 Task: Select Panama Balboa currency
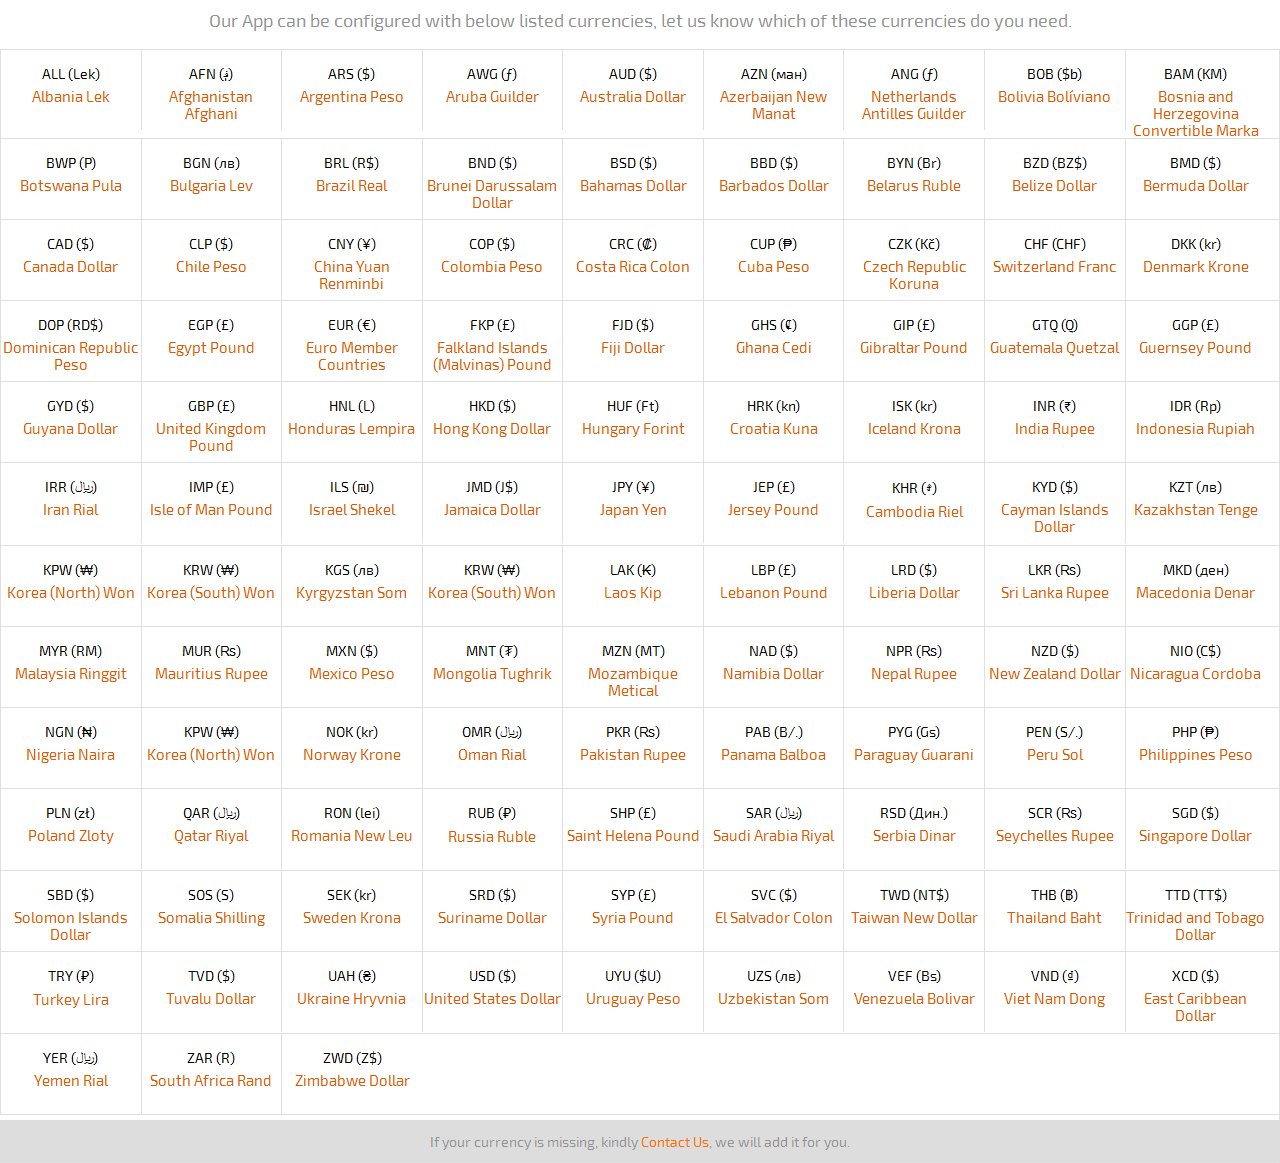click(773, 755)
